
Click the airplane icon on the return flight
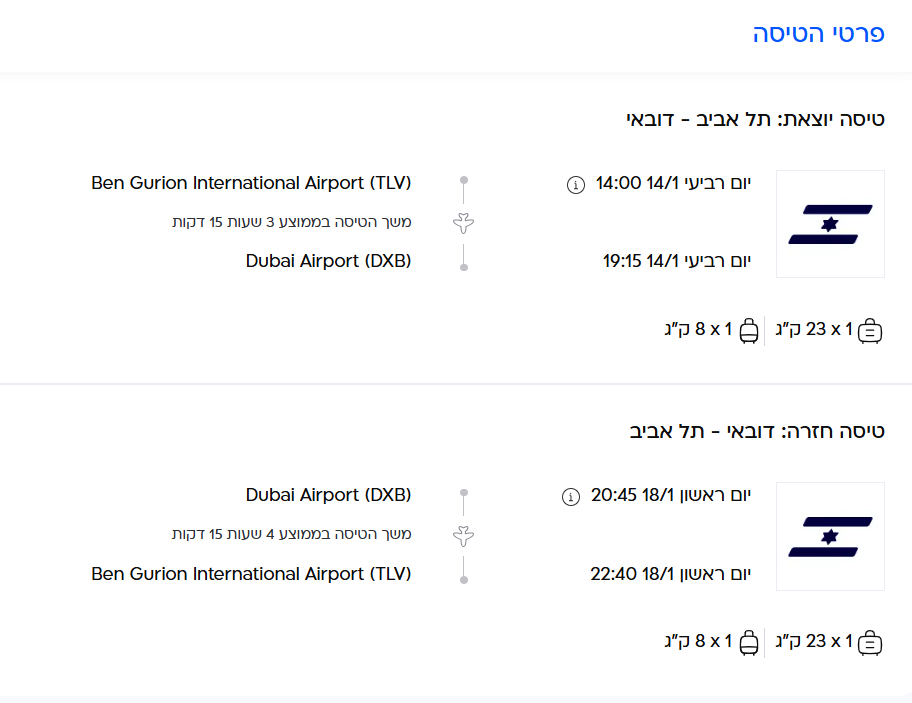point(463,535)
